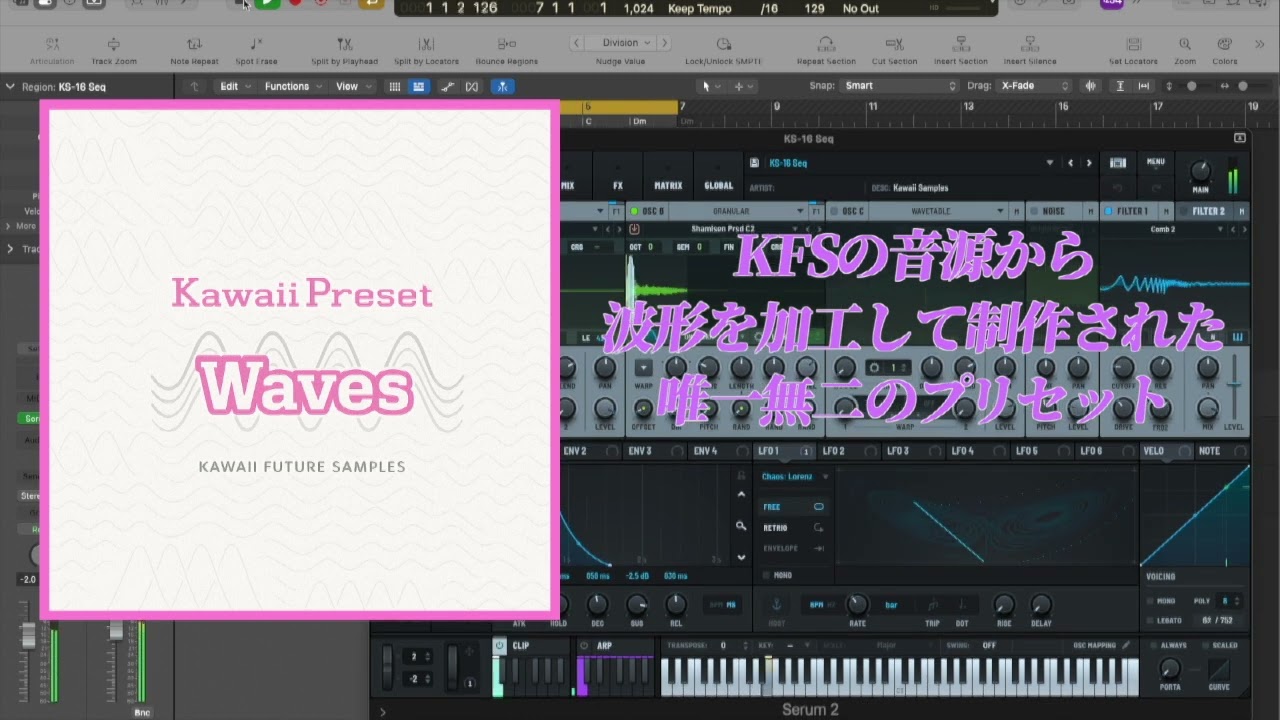The image size is (1280, 720).
Task: Activate the Note Repeat tool
Action: coord(194,51)
